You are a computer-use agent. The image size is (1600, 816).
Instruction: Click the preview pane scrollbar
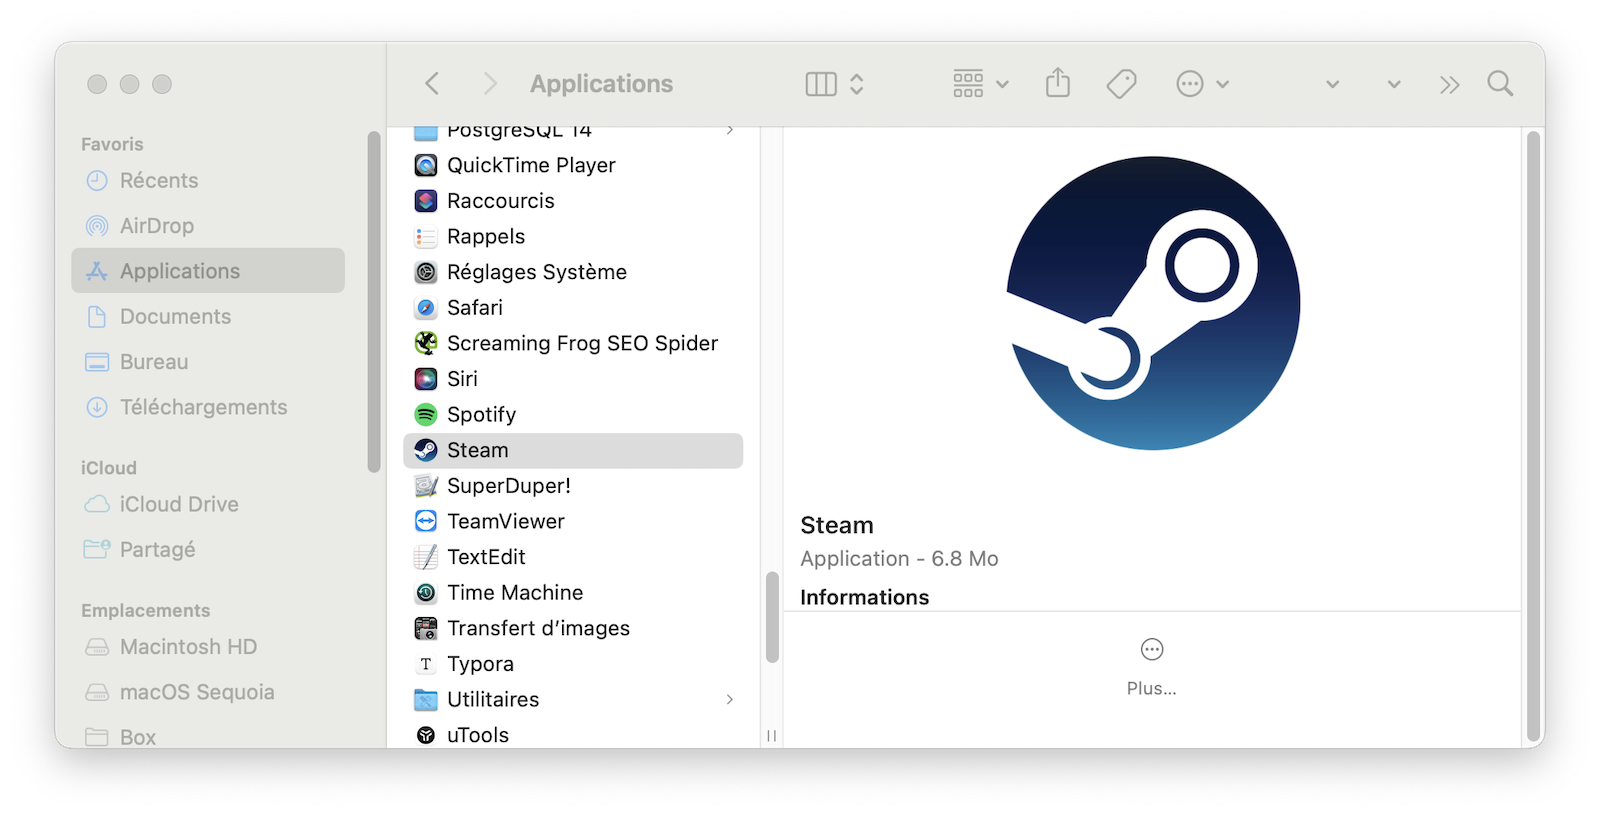[x=1533, y=436]
